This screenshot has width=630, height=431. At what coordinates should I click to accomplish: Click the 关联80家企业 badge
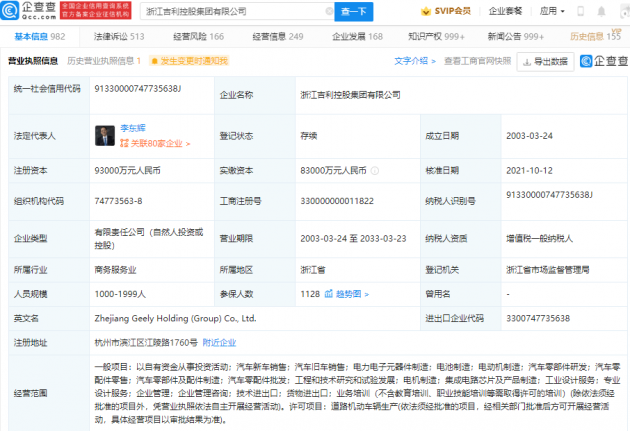pos(144,141)
